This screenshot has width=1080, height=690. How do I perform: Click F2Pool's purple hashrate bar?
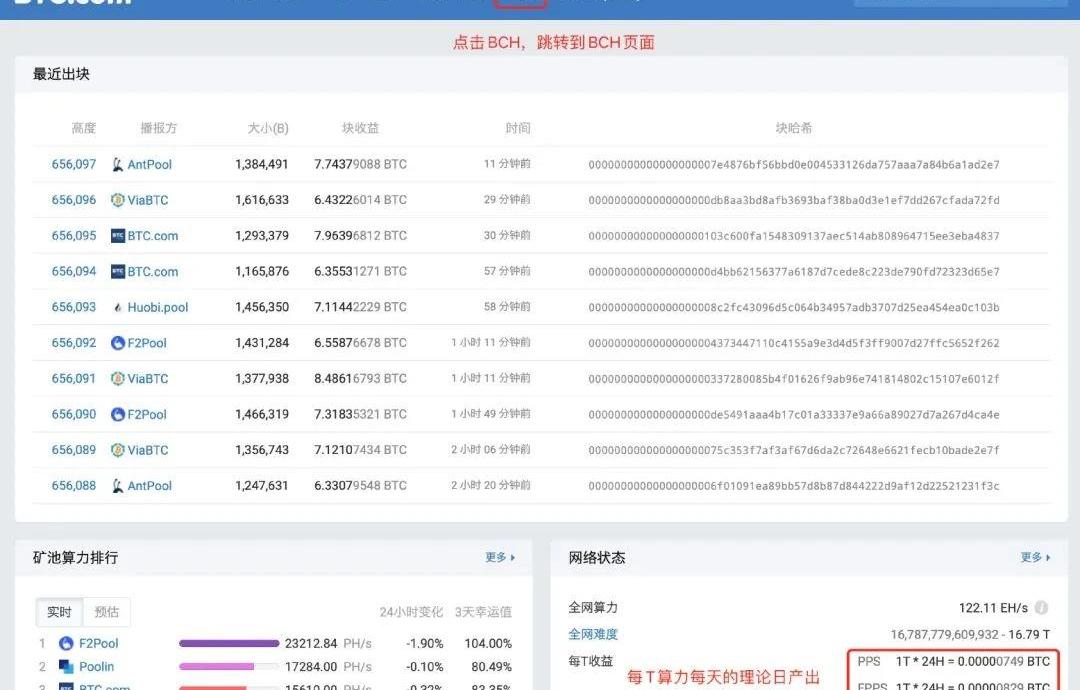pos(229,644)
